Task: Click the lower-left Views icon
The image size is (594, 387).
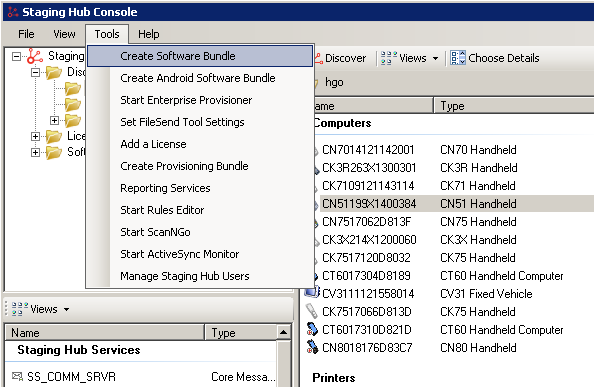Action: pos(20,309)
